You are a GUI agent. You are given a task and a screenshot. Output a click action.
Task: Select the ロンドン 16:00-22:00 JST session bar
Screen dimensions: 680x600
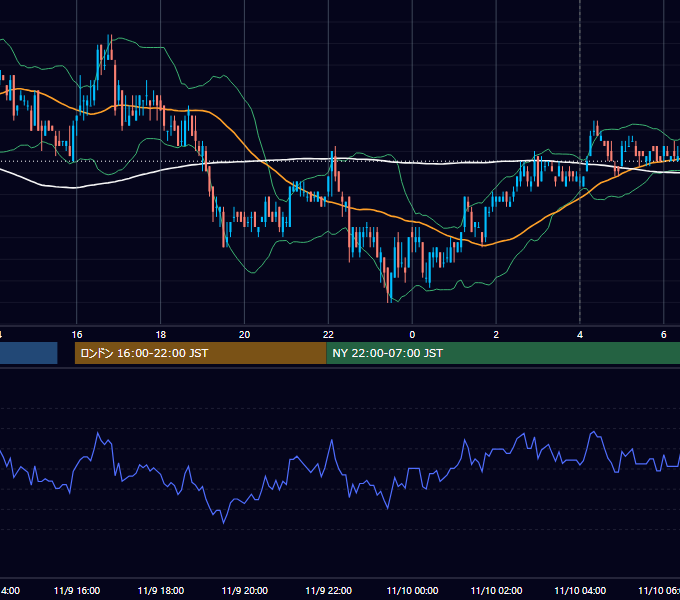tap(200, 353)
